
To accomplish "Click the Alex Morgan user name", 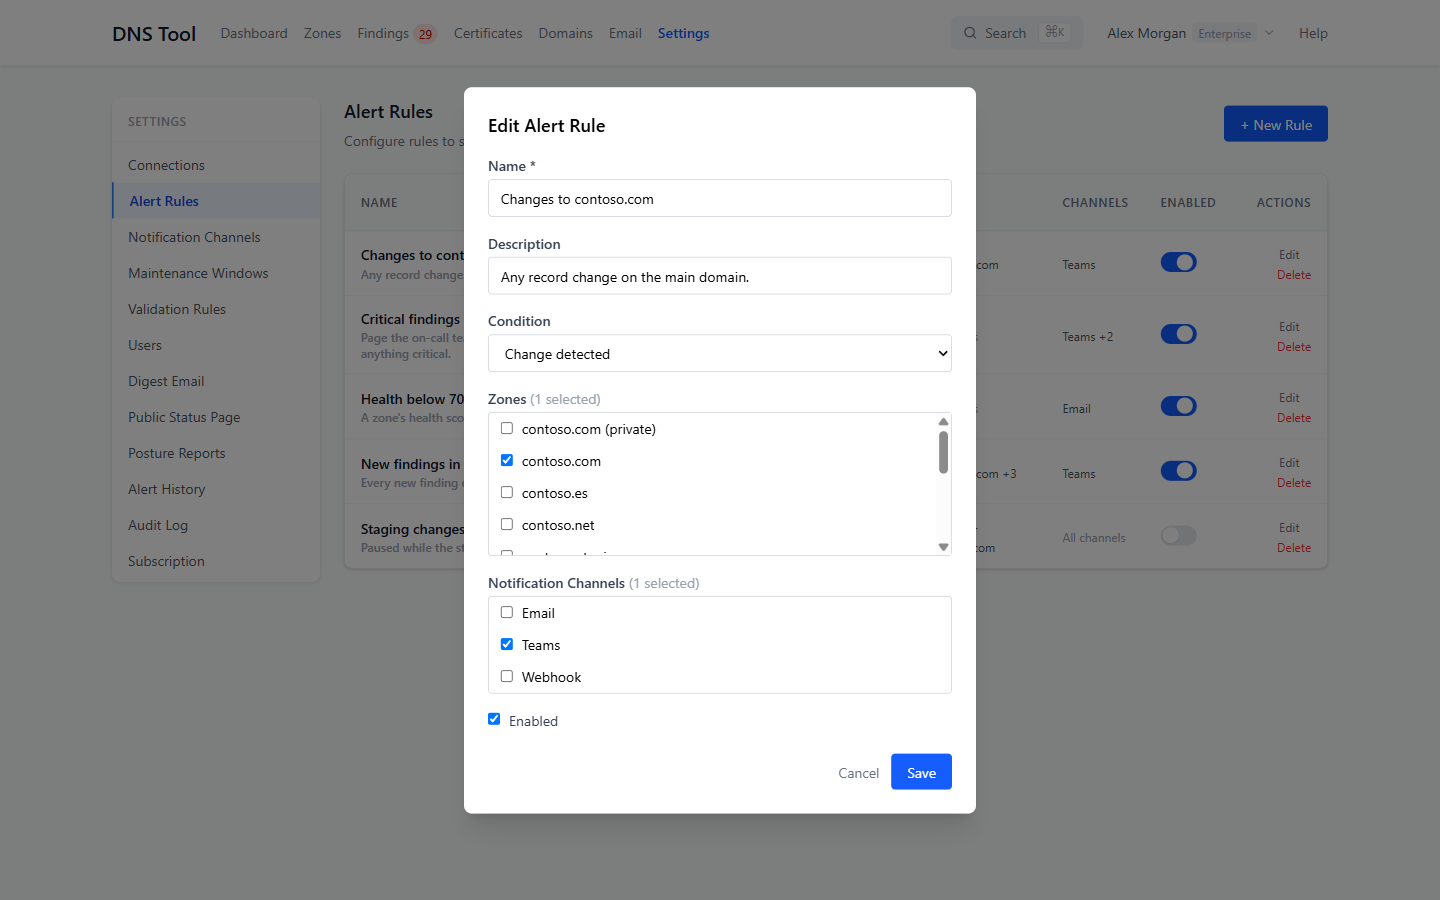I will click(x=1146, y=33).
